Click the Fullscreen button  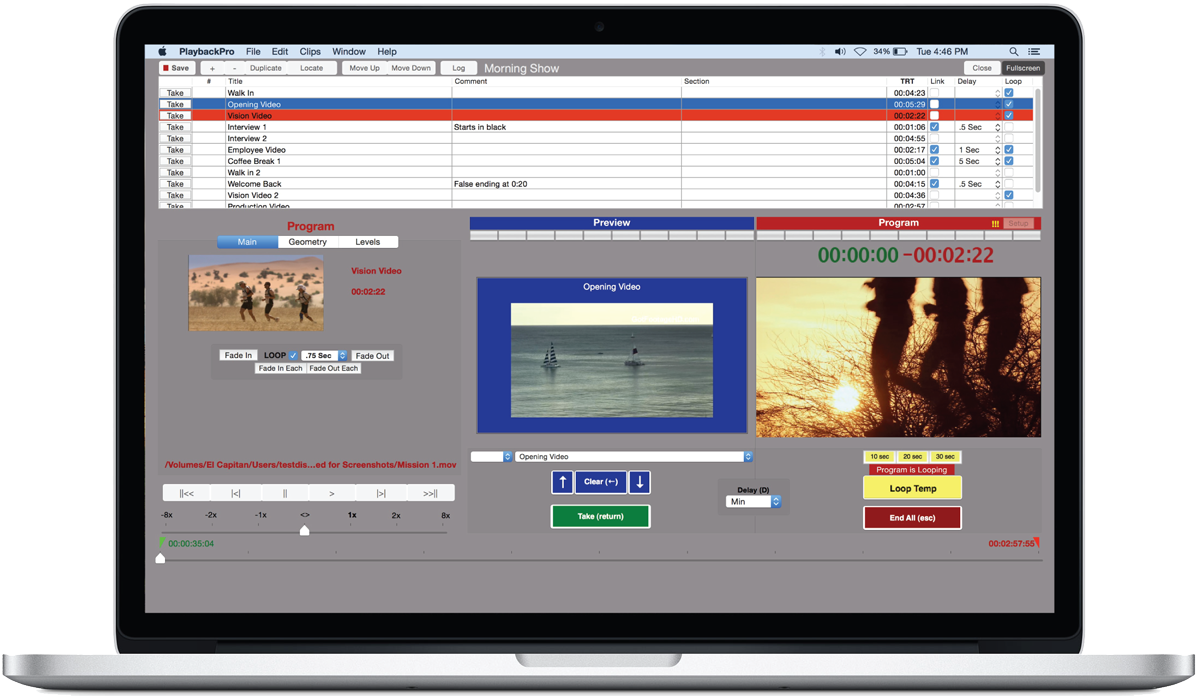tap(1022, 68)
